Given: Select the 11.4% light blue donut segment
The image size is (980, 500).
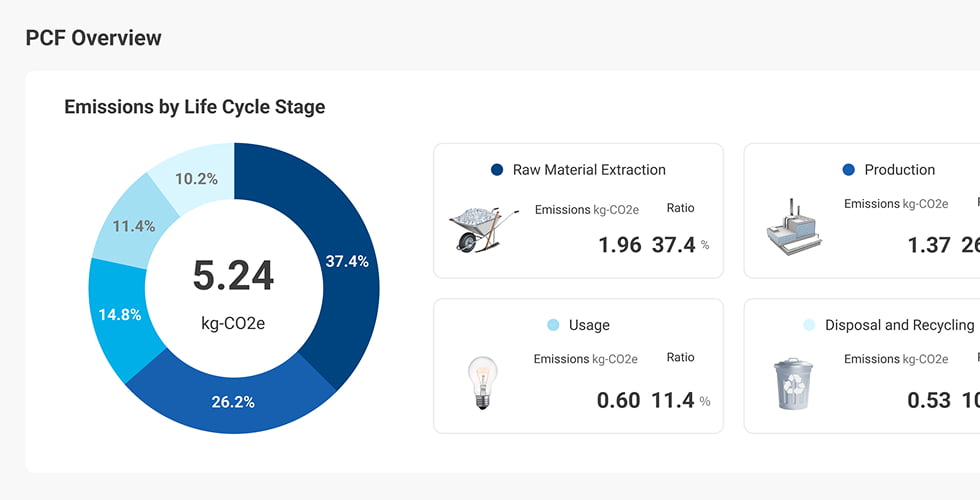Looking at the screenshot, I should (134, 226).
